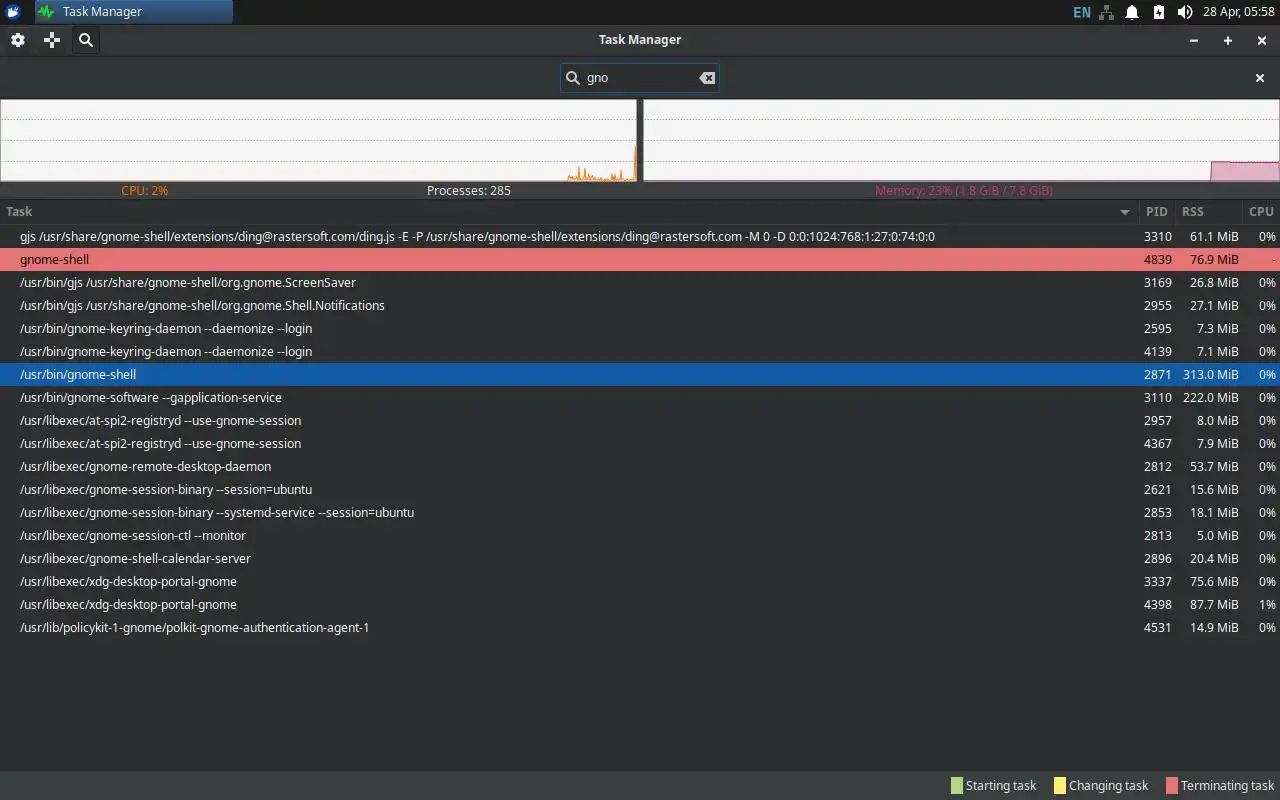Image resolution: width=1280 pixels, height=800 pixels.
Task: Select the polkit-gnome-authentication-agent-1 row
Action: click(x=640, y=628)
